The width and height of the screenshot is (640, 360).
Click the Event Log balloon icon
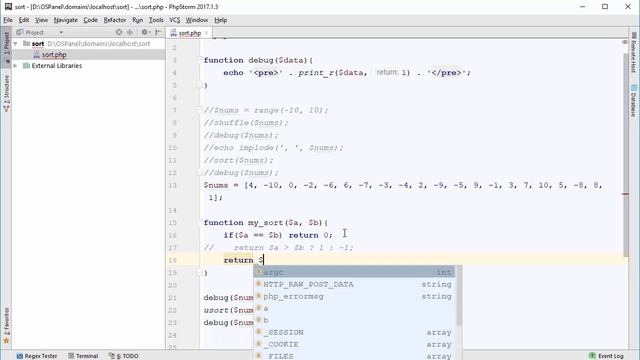point(592,356)
